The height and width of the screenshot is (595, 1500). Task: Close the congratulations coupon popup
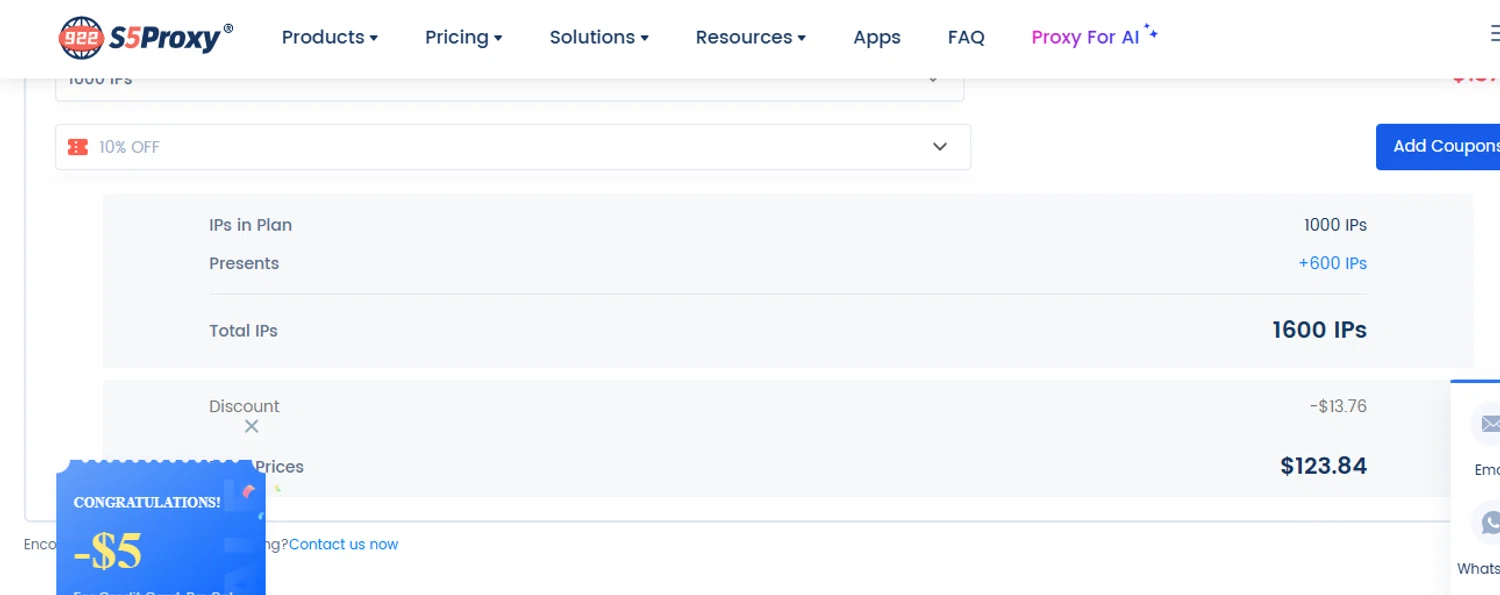252,426
